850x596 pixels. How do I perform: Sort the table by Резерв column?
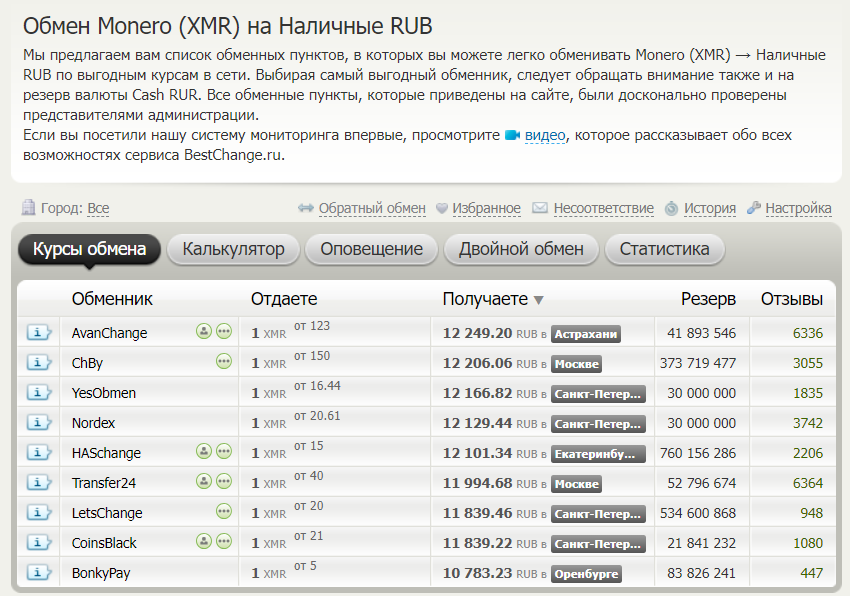pyautogui.click(x=709, y=299)
